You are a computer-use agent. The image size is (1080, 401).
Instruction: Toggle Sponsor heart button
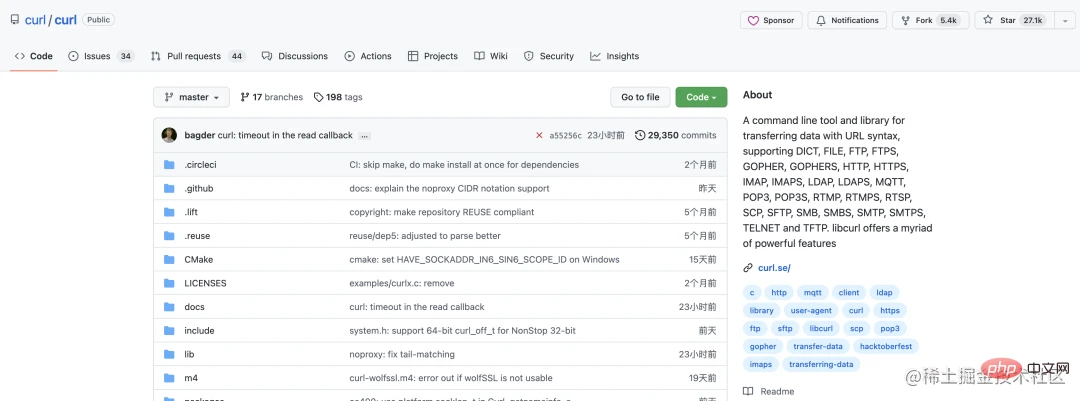coord(770,20)
